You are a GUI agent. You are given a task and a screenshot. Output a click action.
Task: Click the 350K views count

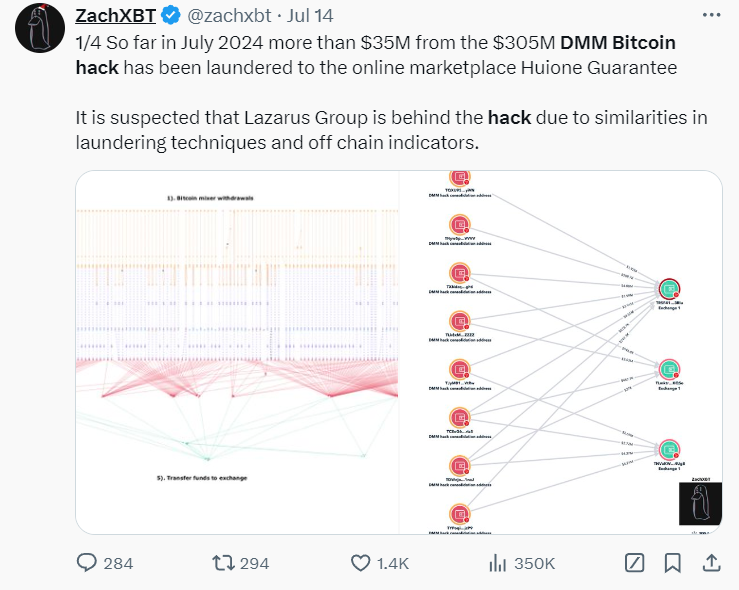(534, 563)
